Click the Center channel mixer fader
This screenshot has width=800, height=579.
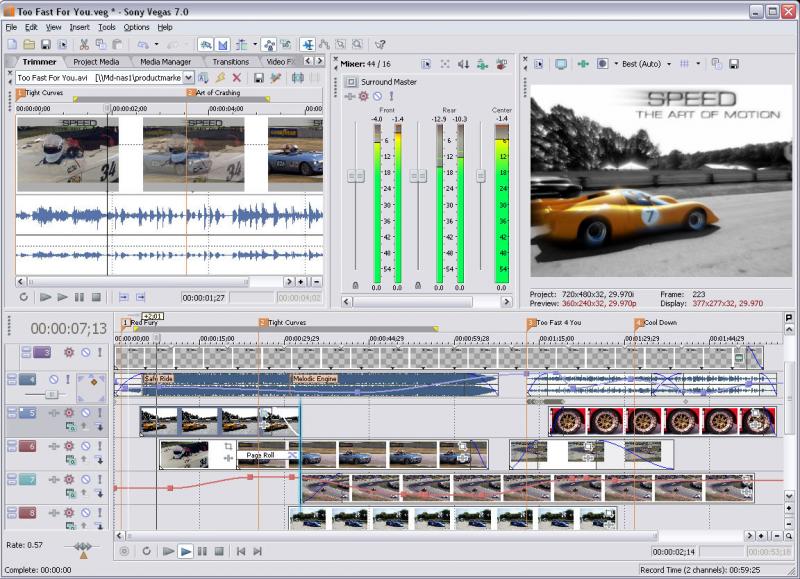click(481, 176)
